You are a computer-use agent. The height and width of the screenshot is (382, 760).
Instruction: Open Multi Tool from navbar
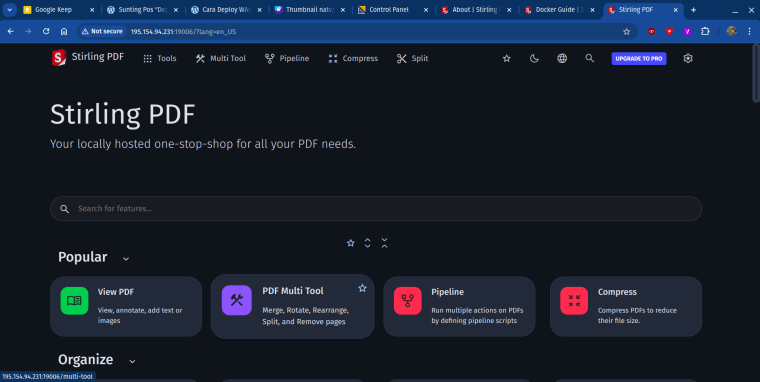[221, 58]
